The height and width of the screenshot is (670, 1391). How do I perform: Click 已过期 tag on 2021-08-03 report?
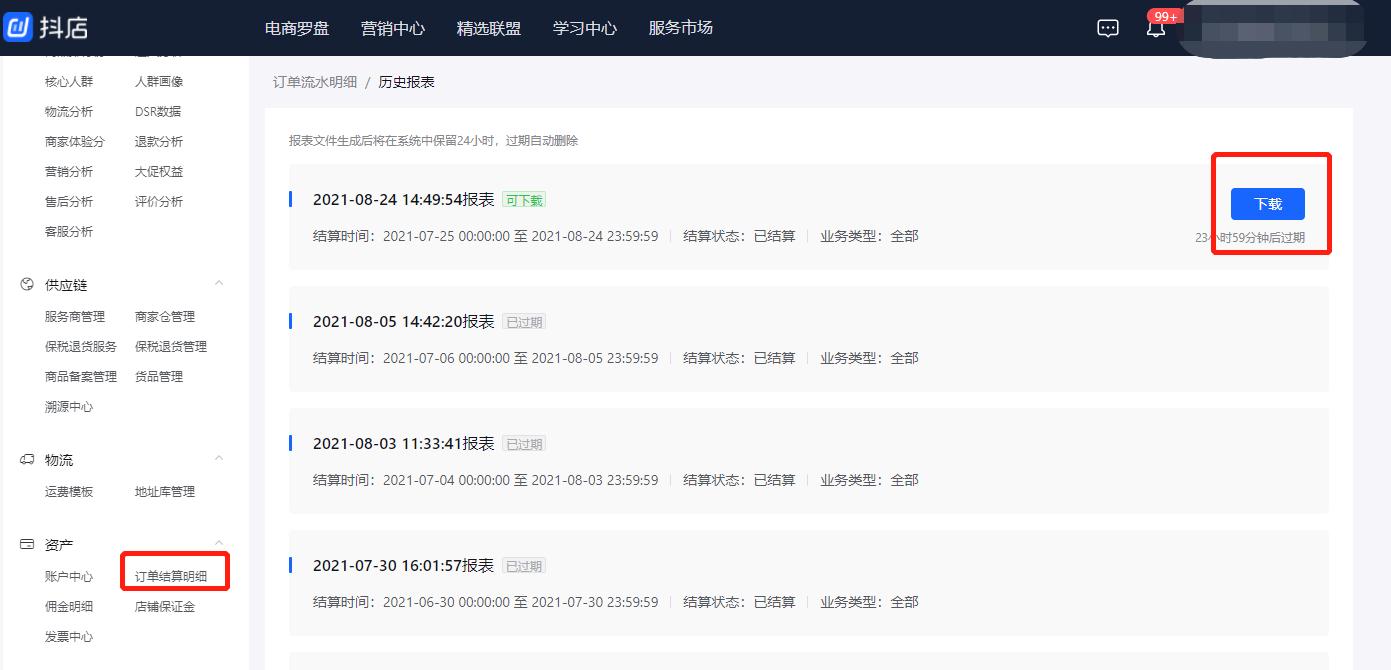524,444
